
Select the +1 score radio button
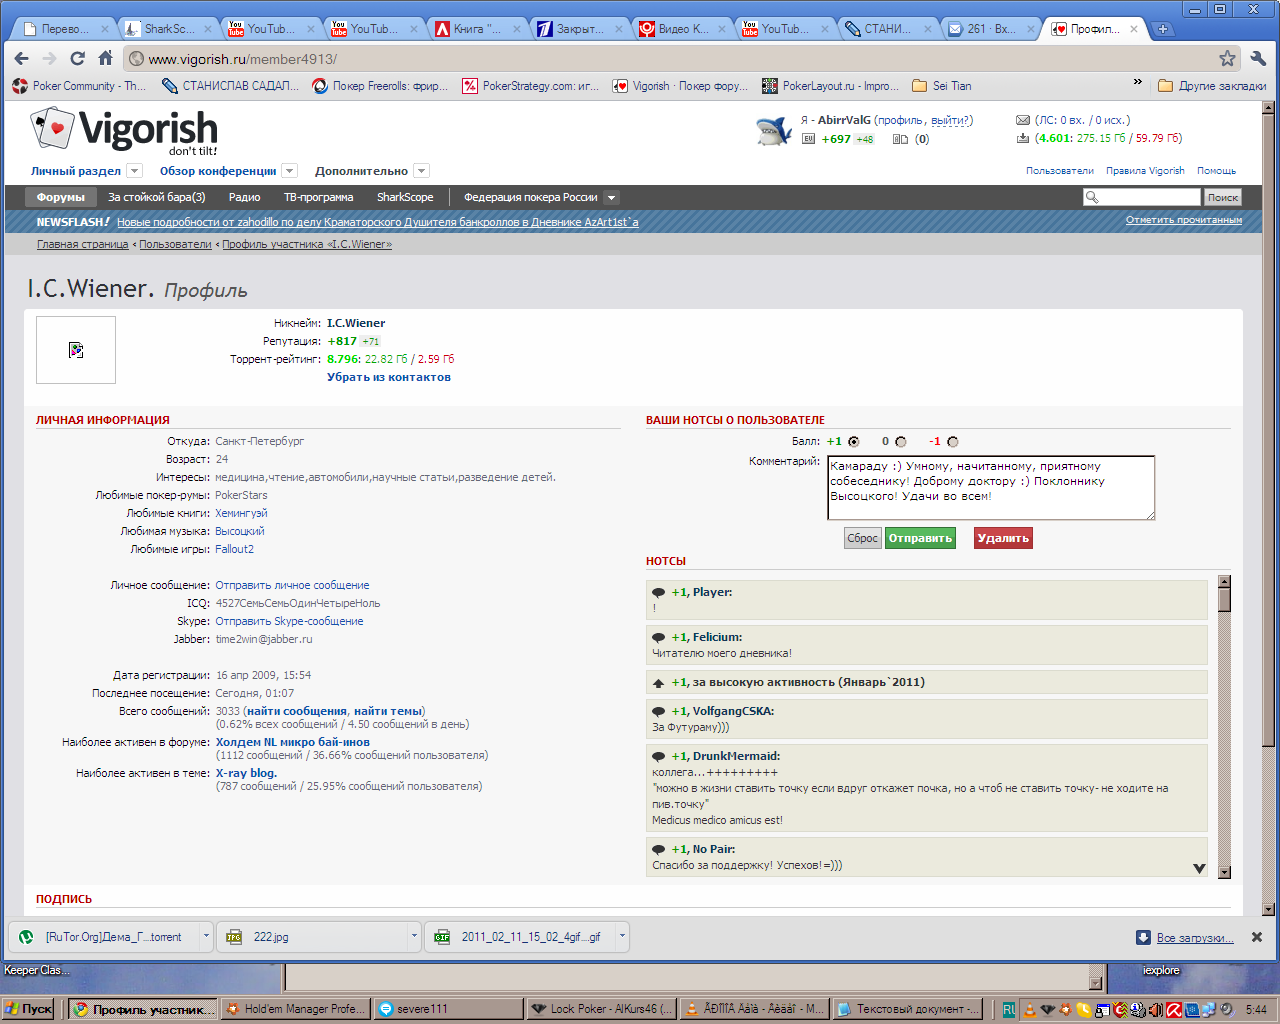coord(853,442)
